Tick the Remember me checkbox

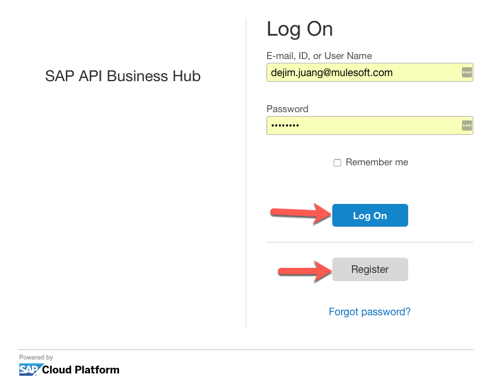click(x=337, y=163)
